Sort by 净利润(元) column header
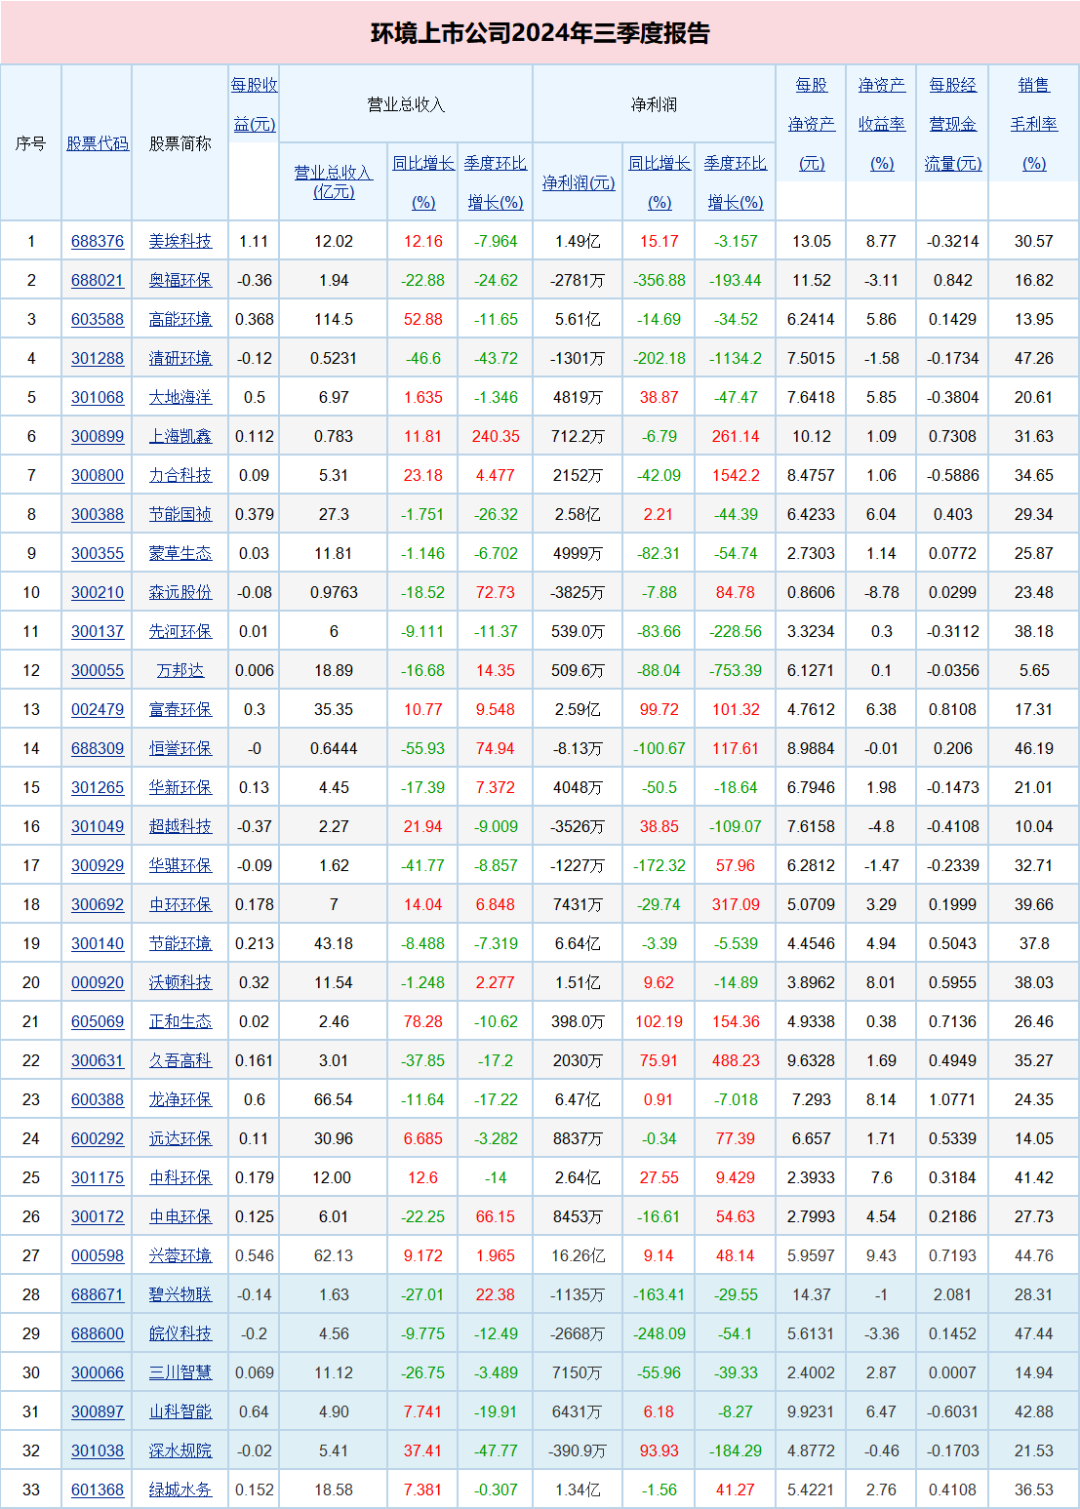Image resolution: width=1080 pixels, height=1509 pixels. [x=578, y=182]
